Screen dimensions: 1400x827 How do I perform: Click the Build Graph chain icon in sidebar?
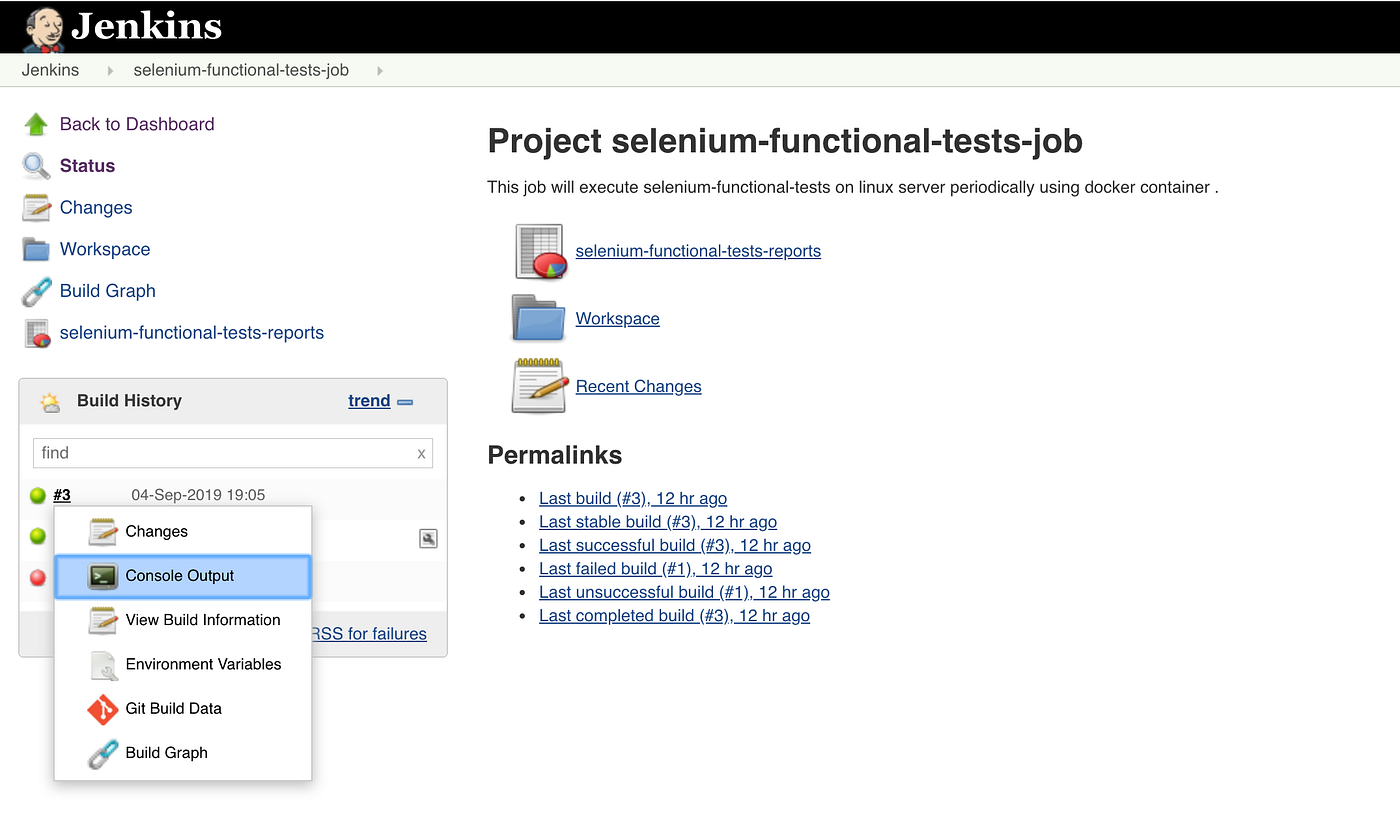[35, 291]
